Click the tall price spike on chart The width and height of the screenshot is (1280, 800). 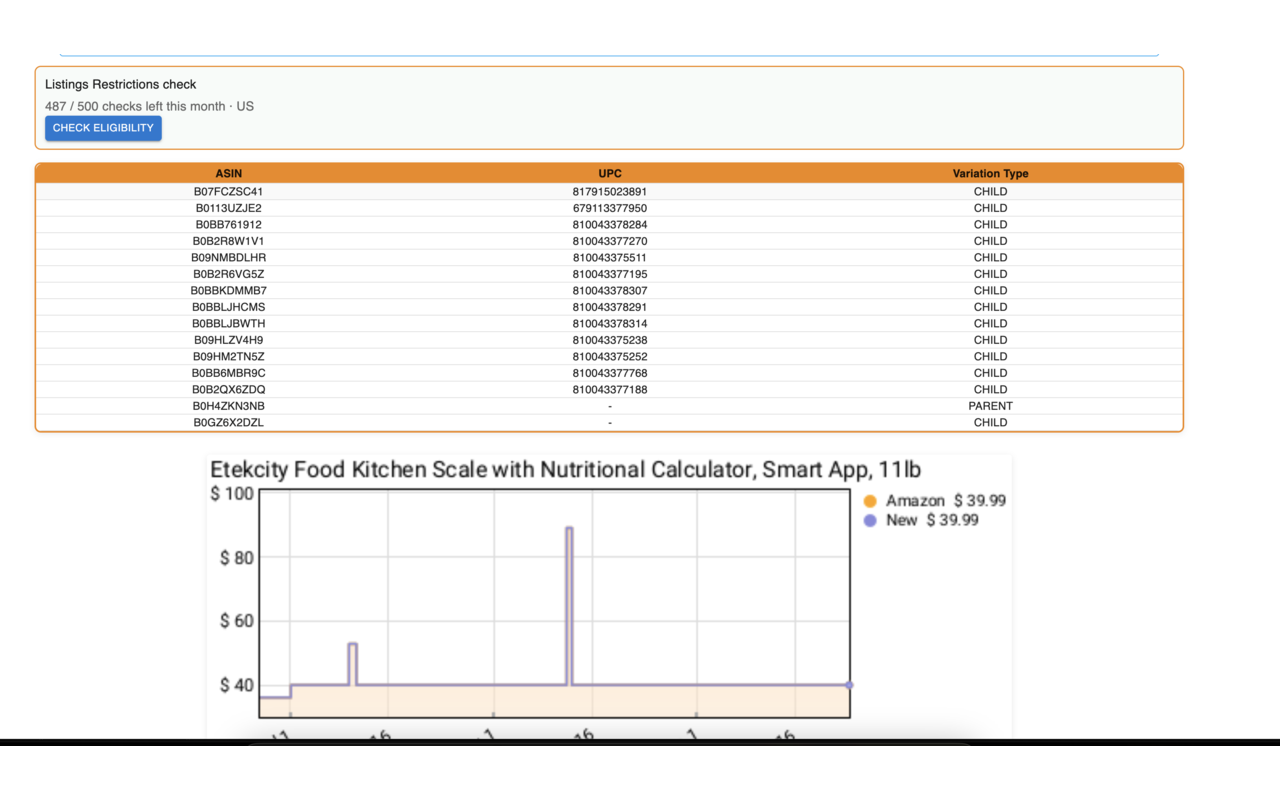click(x=569, y=600)
